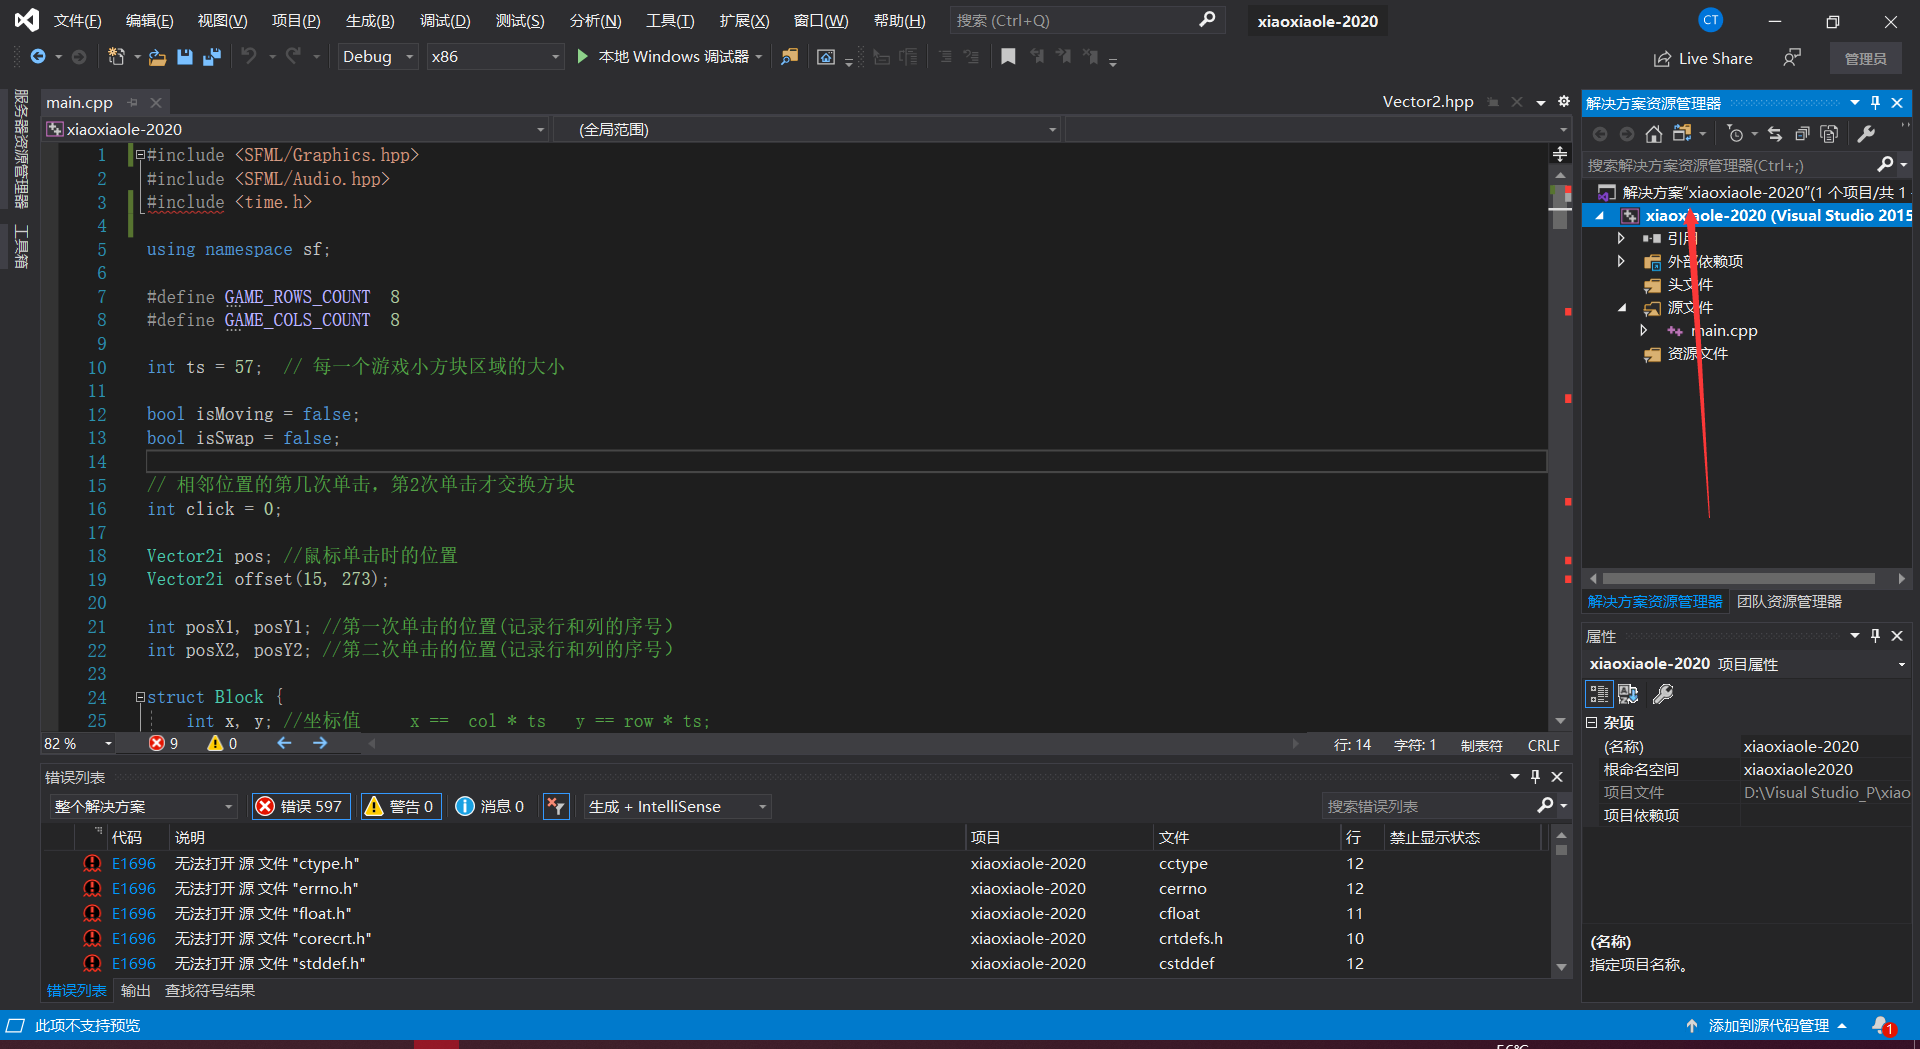1920x1049 pixels.
Task: Sync with Active Document in Solution Explorer
Action: pyautogui.click(x=1775, y=134)
